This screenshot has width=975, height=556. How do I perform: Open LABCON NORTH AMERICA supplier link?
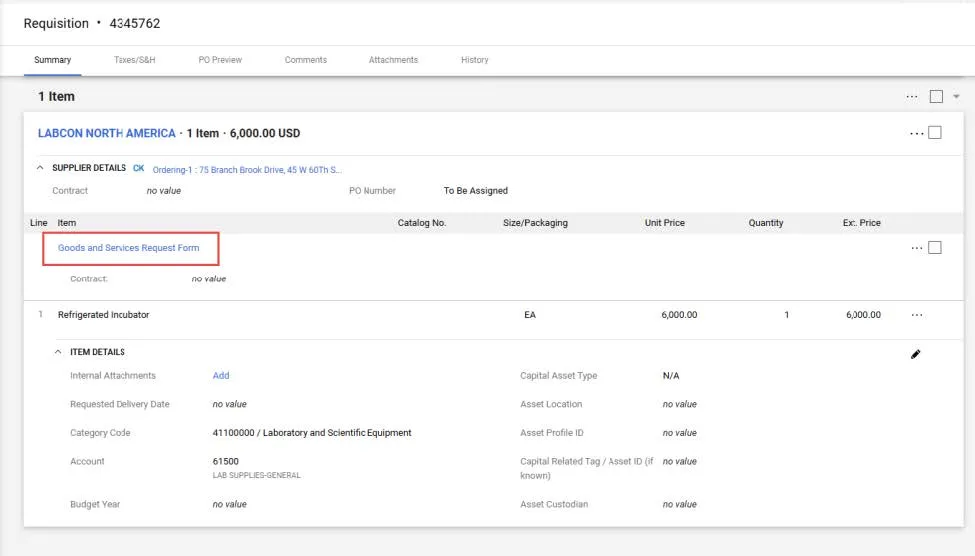(x=106, y=133)
